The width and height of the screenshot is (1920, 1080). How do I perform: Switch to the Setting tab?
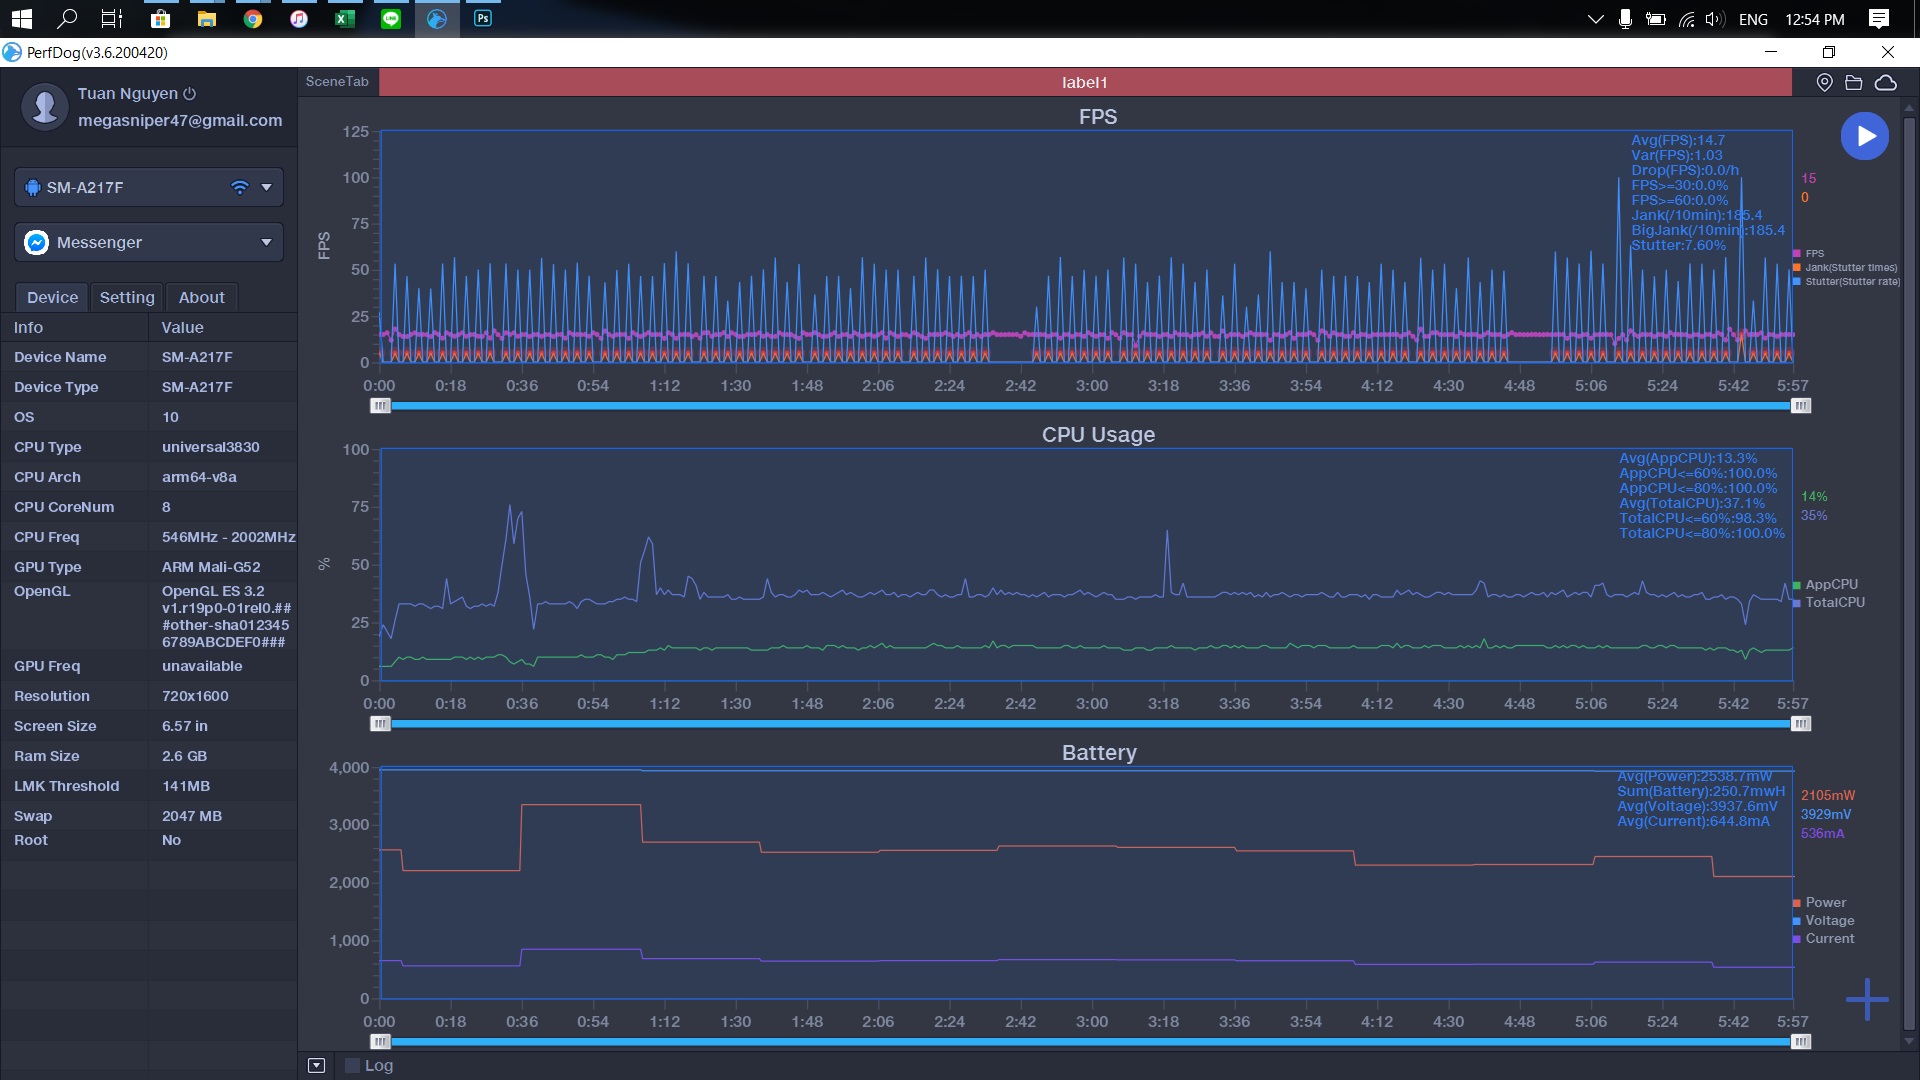point(127,297)
